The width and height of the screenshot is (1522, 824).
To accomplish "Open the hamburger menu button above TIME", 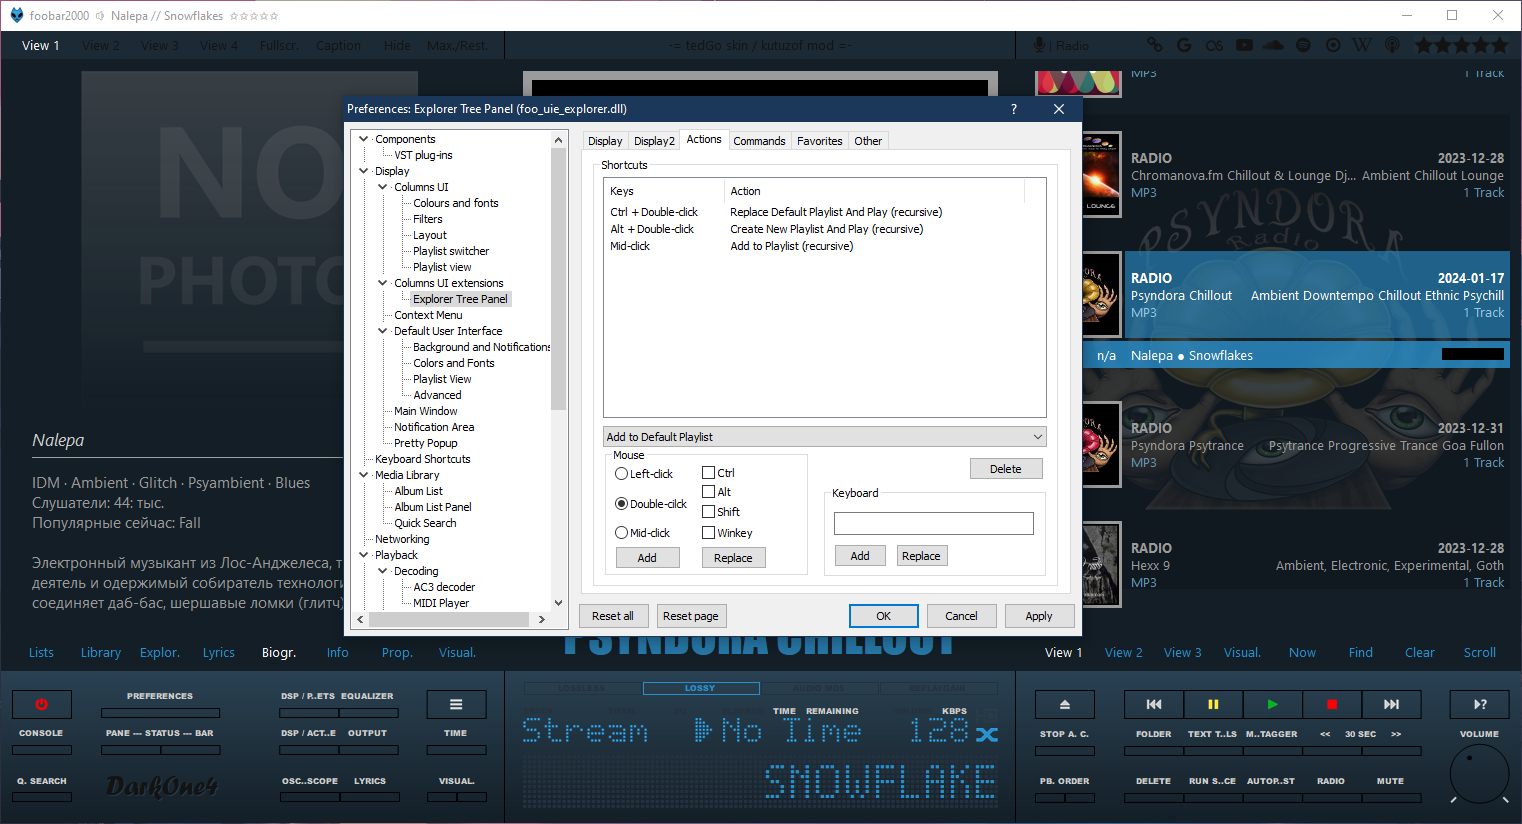I will pos(456,704).
